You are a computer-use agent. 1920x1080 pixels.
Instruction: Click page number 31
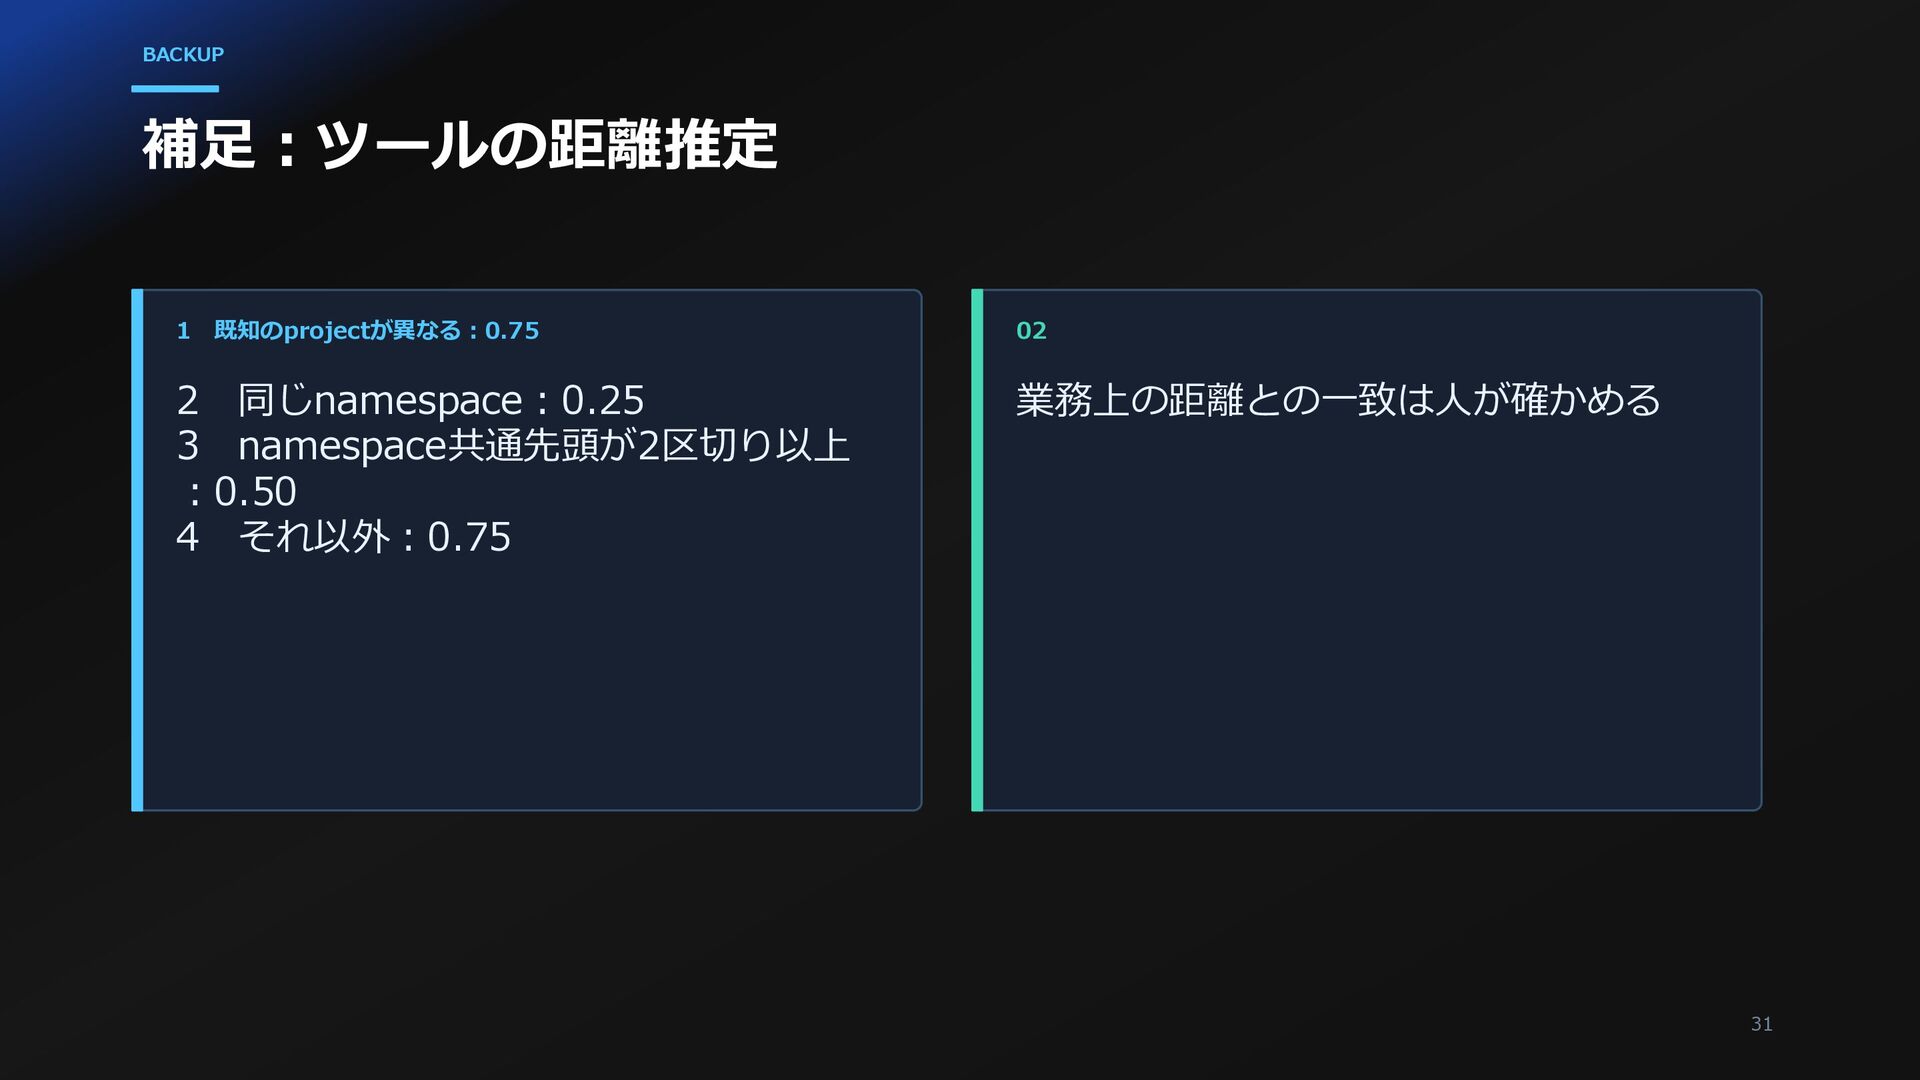click(1761, 1024)
